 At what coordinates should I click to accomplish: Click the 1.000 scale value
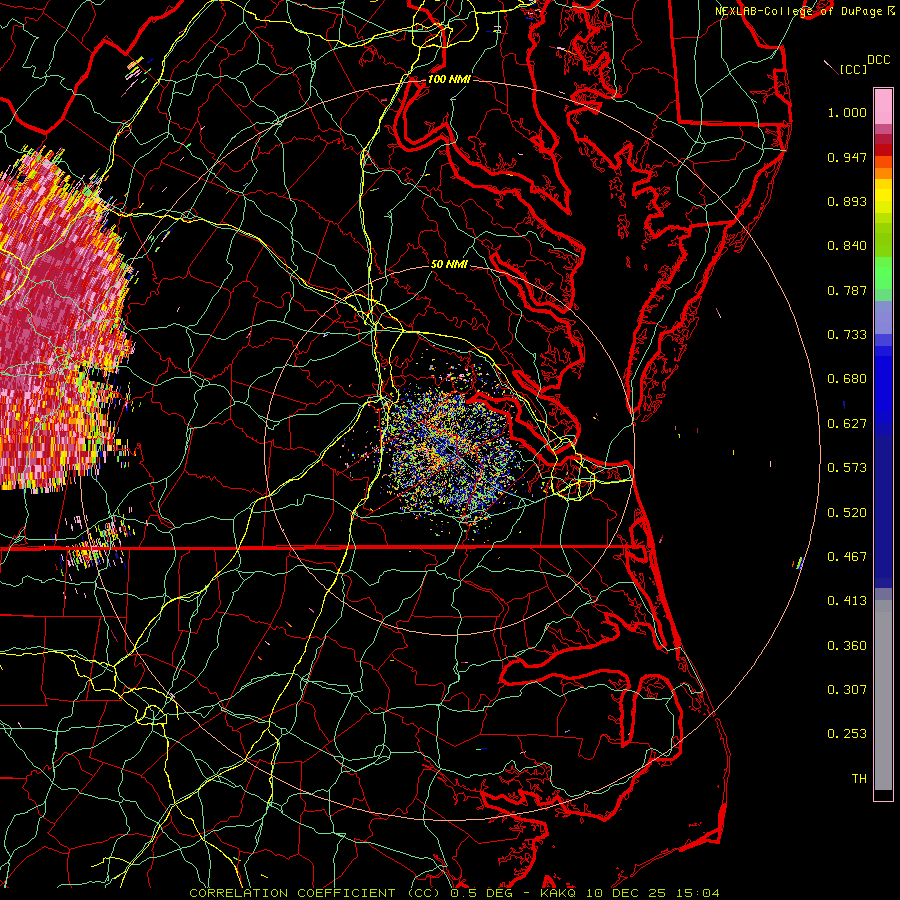(847, 112)
